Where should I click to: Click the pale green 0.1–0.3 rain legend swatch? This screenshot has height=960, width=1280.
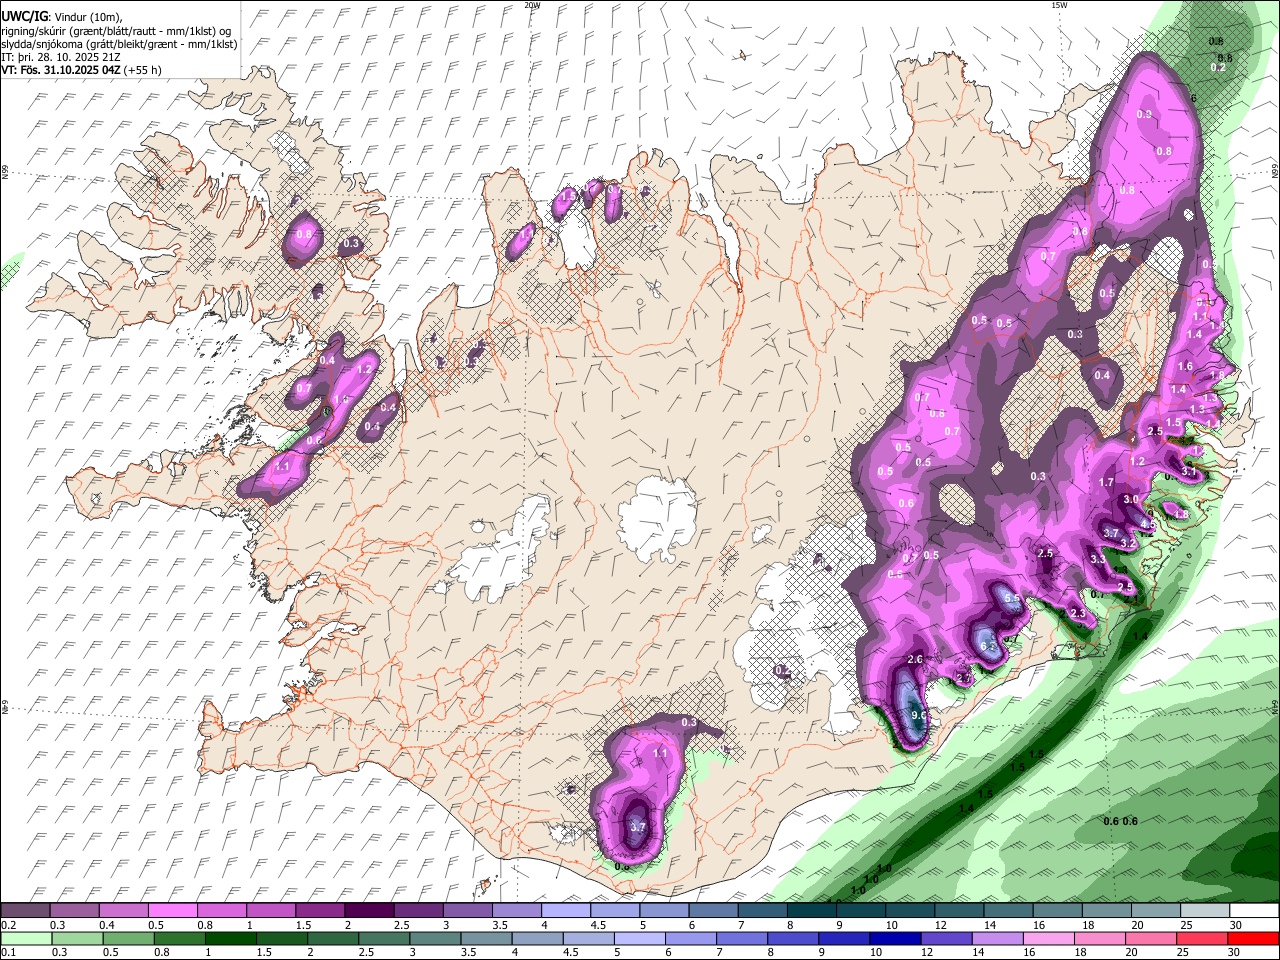(25, 939)
